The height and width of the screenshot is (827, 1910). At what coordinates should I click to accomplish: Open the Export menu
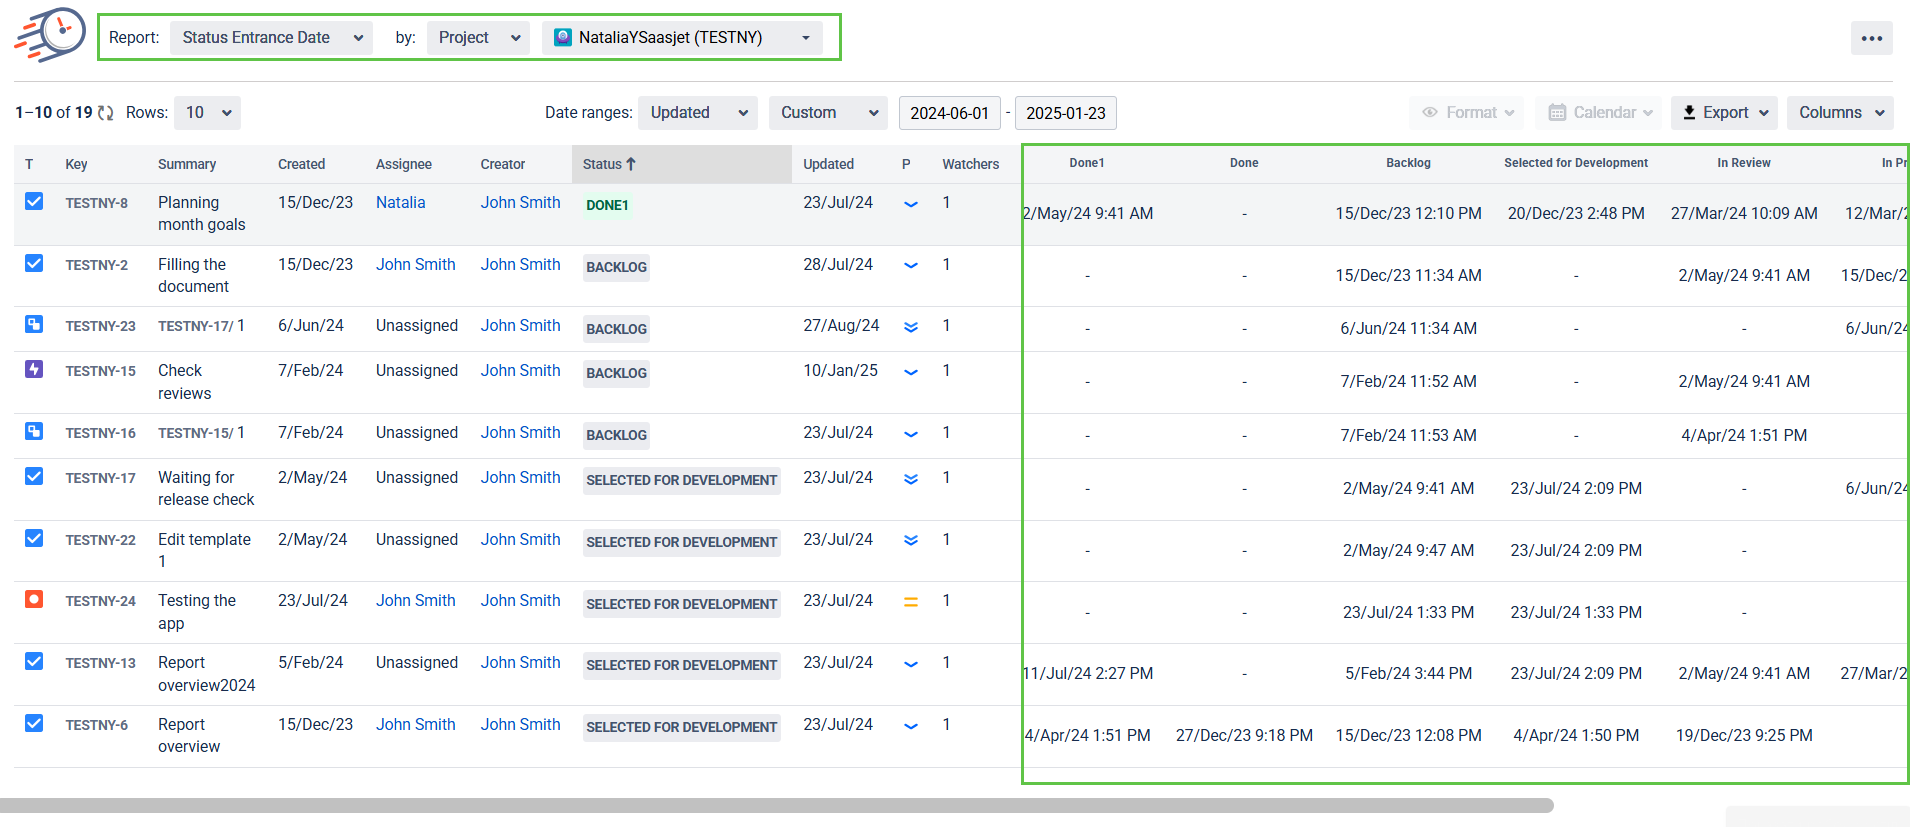[1724, 113]
